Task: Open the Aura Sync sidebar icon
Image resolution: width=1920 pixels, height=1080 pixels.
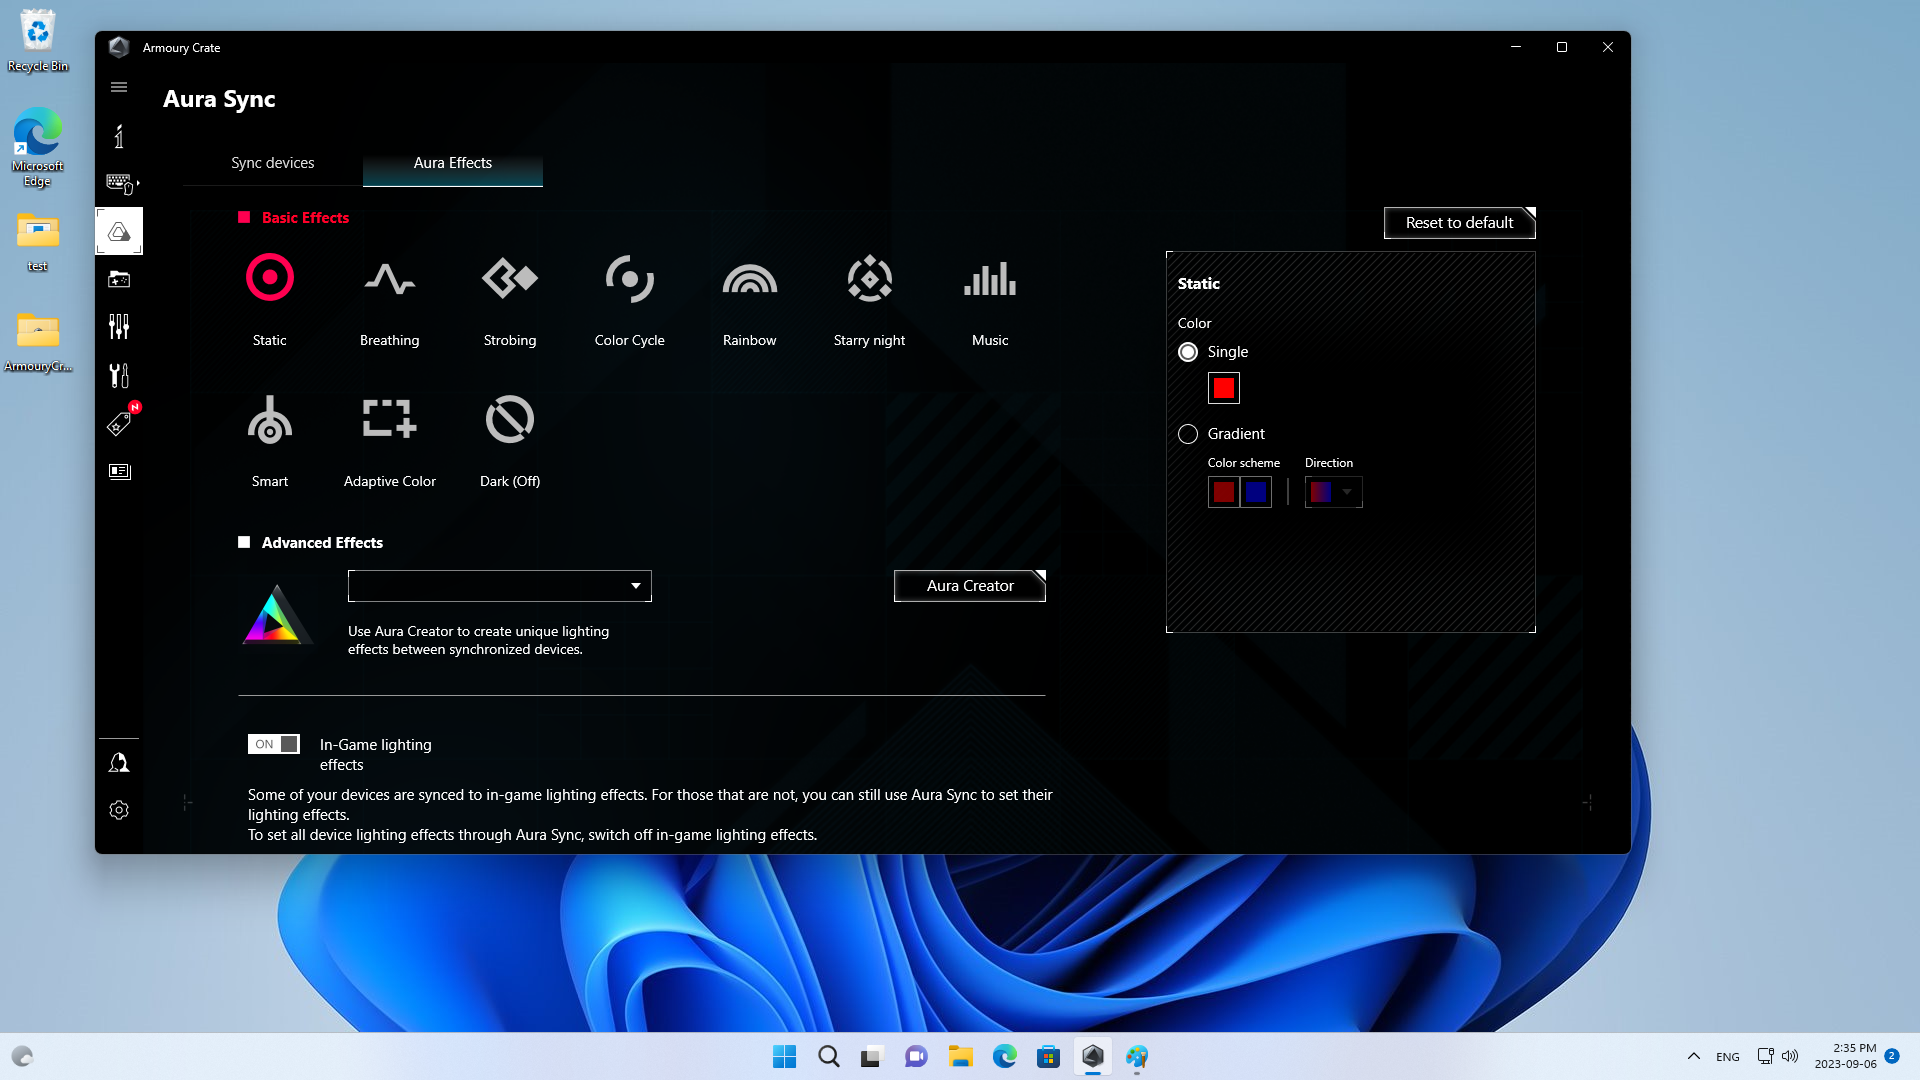Action: tap(119, 231)
